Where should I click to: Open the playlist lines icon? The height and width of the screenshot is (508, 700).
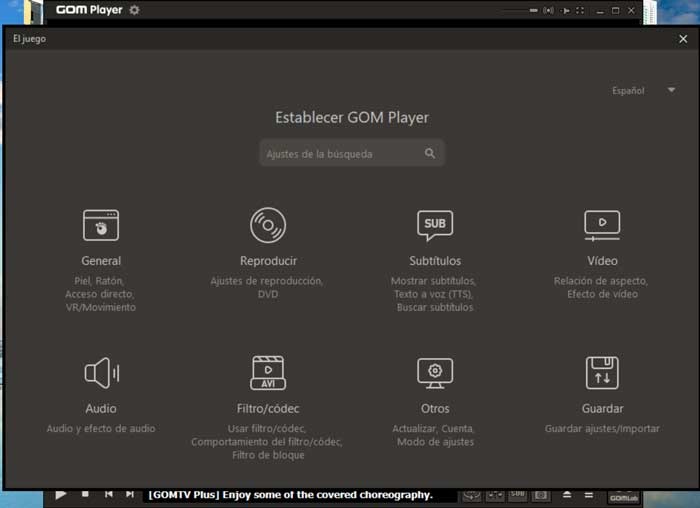(x=589, y=495)
